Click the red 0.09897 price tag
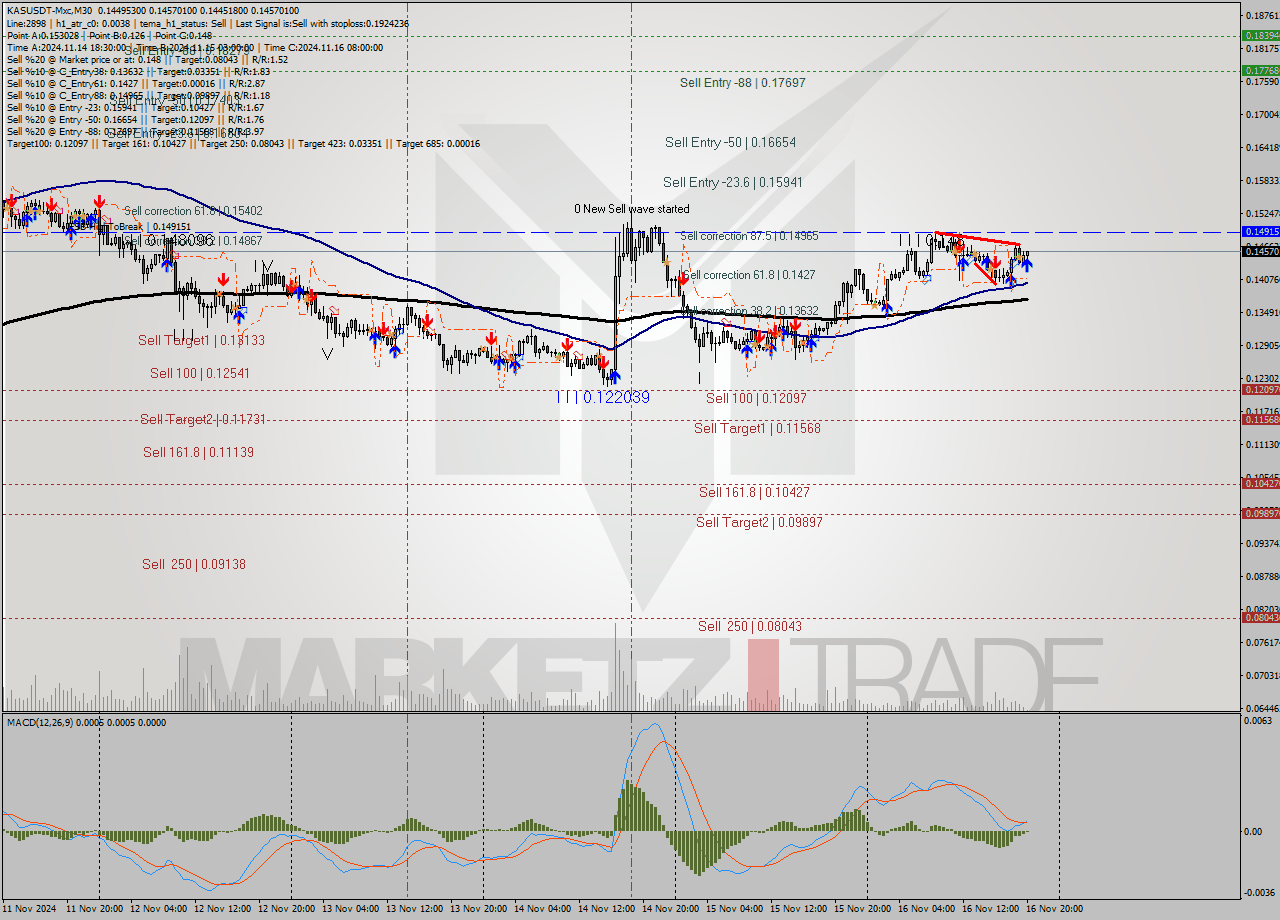Viewport: 1280px width, 920px height. point(1260,513)
